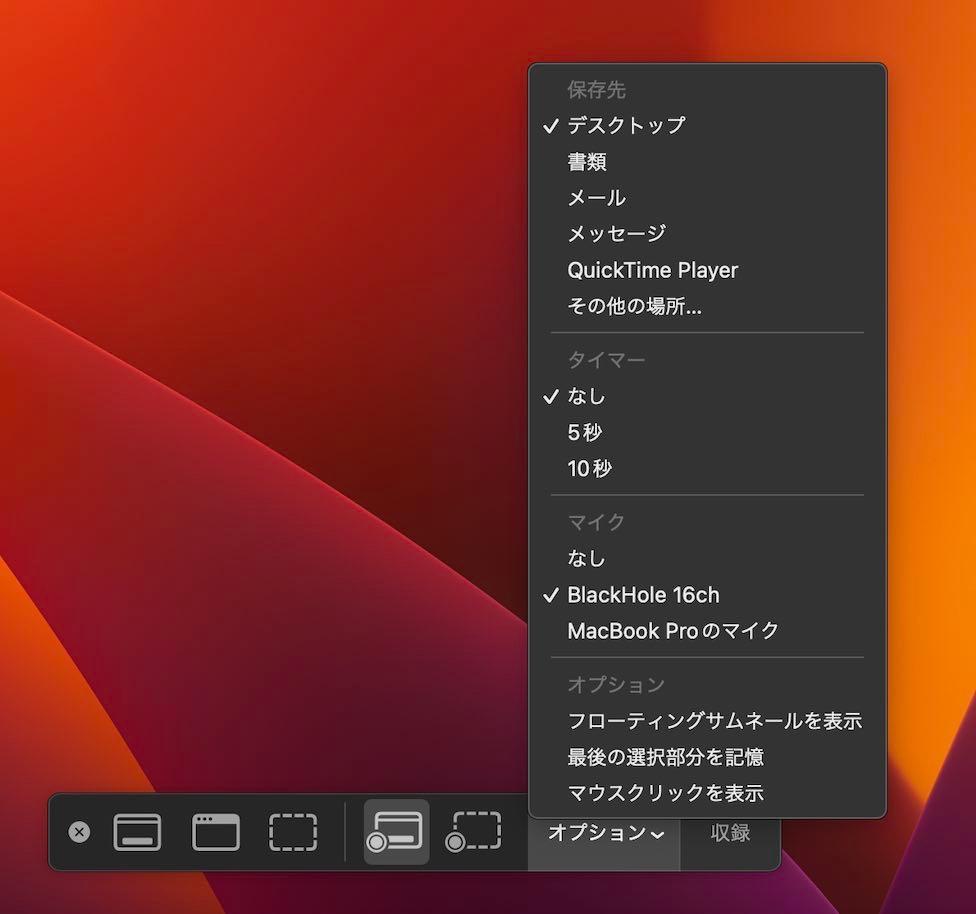The image size is (976, 914).
Task: Select MacBook Proのマイク as microphone
Action: tap(707, 631)
